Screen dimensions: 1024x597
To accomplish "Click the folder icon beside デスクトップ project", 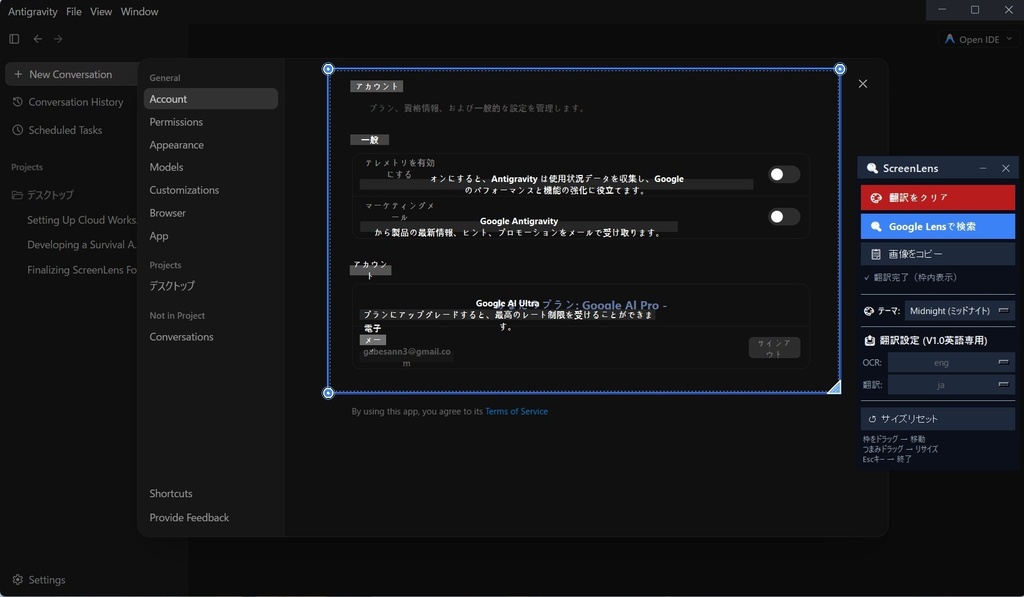I will pyautogui.click(x=17, y=195).
